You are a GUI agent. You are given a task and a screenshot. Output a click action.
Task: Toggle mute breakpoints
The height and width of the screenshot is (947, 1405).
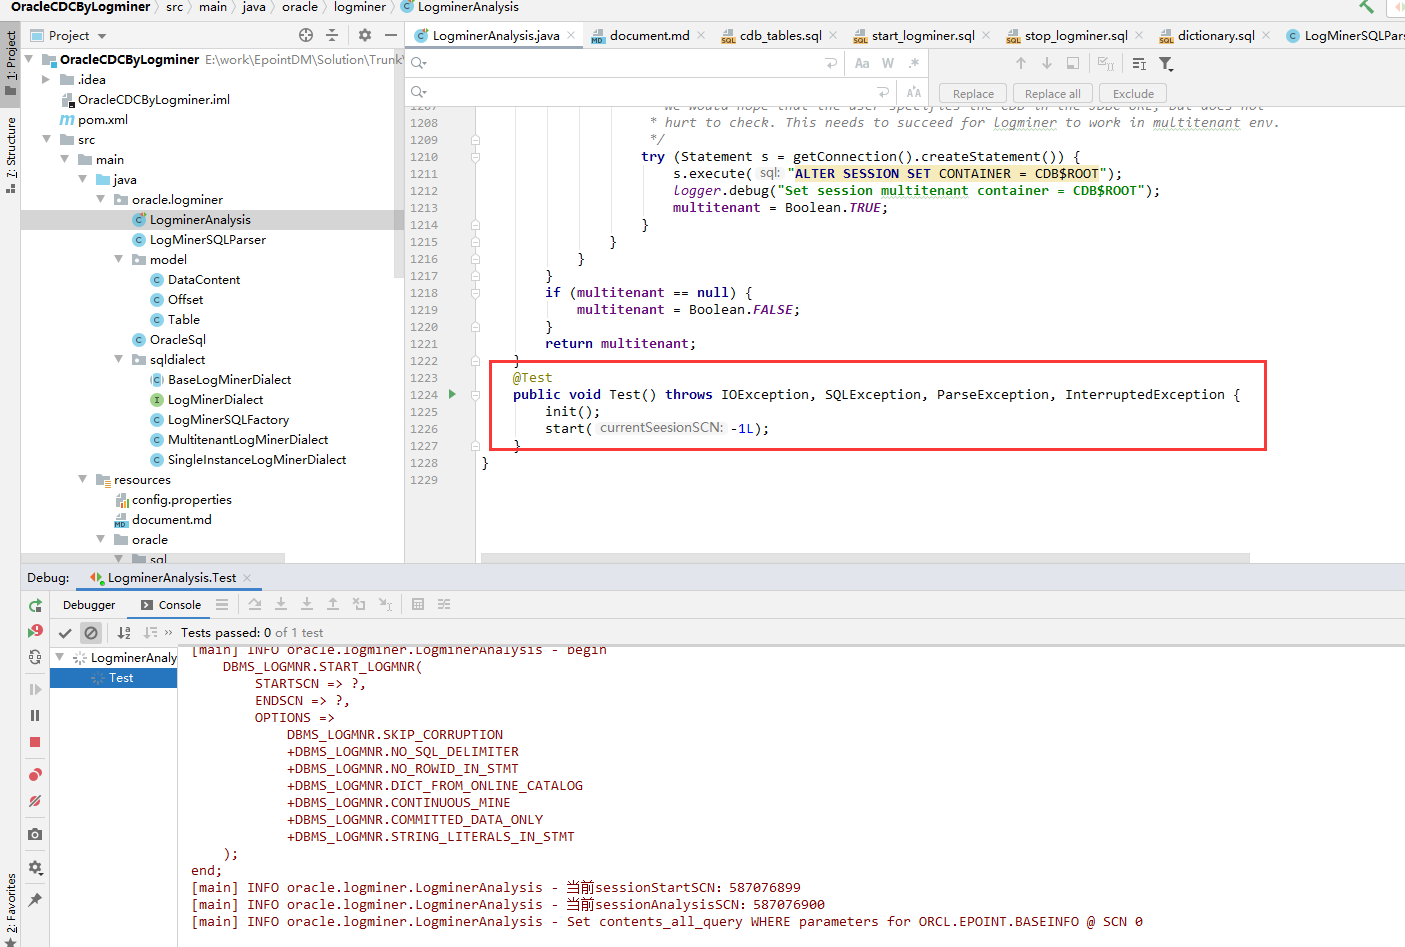tap(35, 801)
